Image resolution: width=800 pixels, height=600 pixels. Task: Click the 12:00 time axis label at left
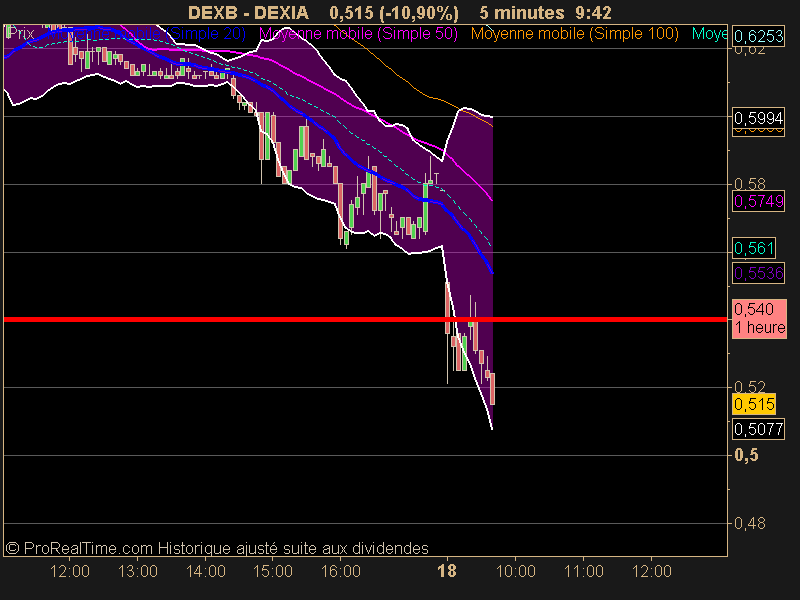click(x=70, y=571)
